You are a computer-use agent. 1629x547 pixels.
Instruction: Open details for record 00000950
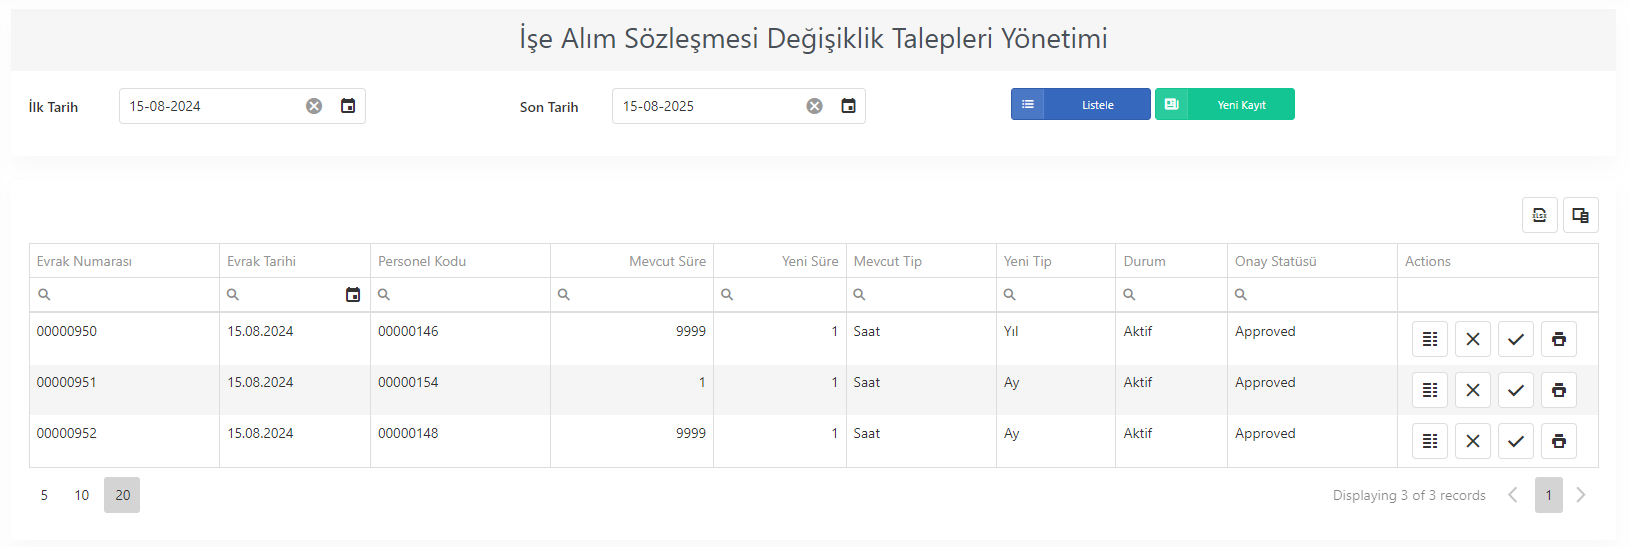pyautogui.click(x=1430, y=339)
